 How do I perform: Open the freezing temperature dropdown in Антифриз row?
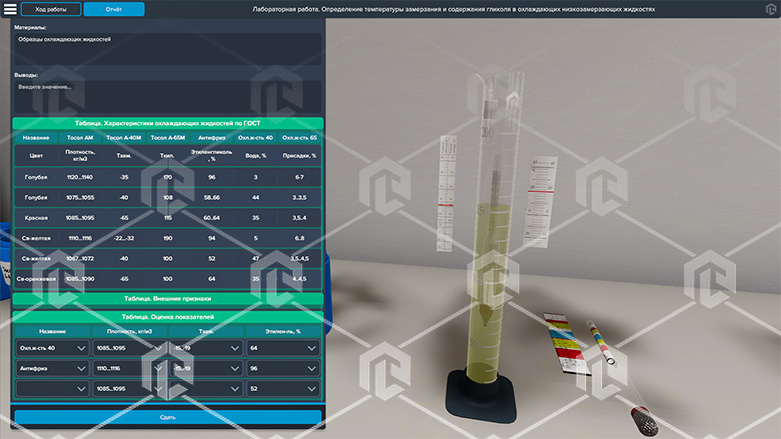coord(206,368)
